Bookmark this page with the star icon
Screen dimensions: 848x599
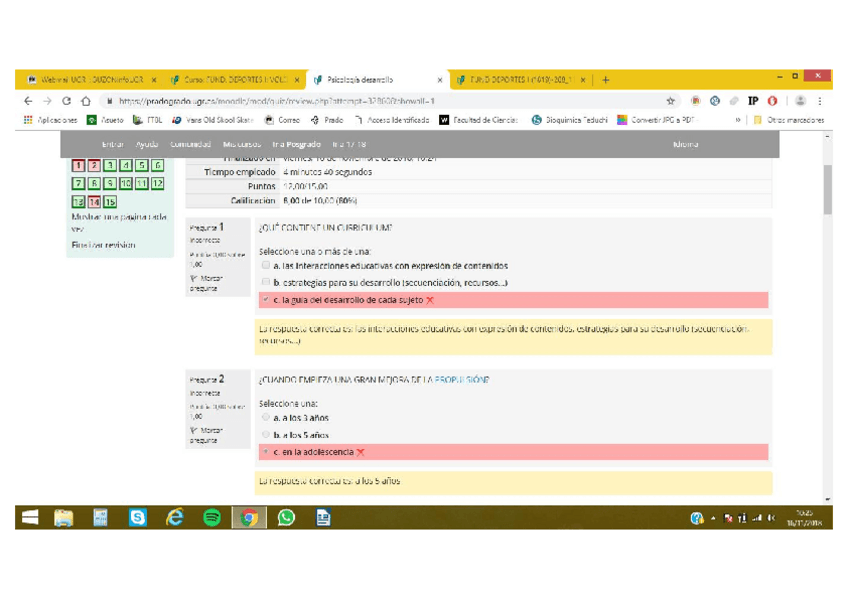pos(670,101)
